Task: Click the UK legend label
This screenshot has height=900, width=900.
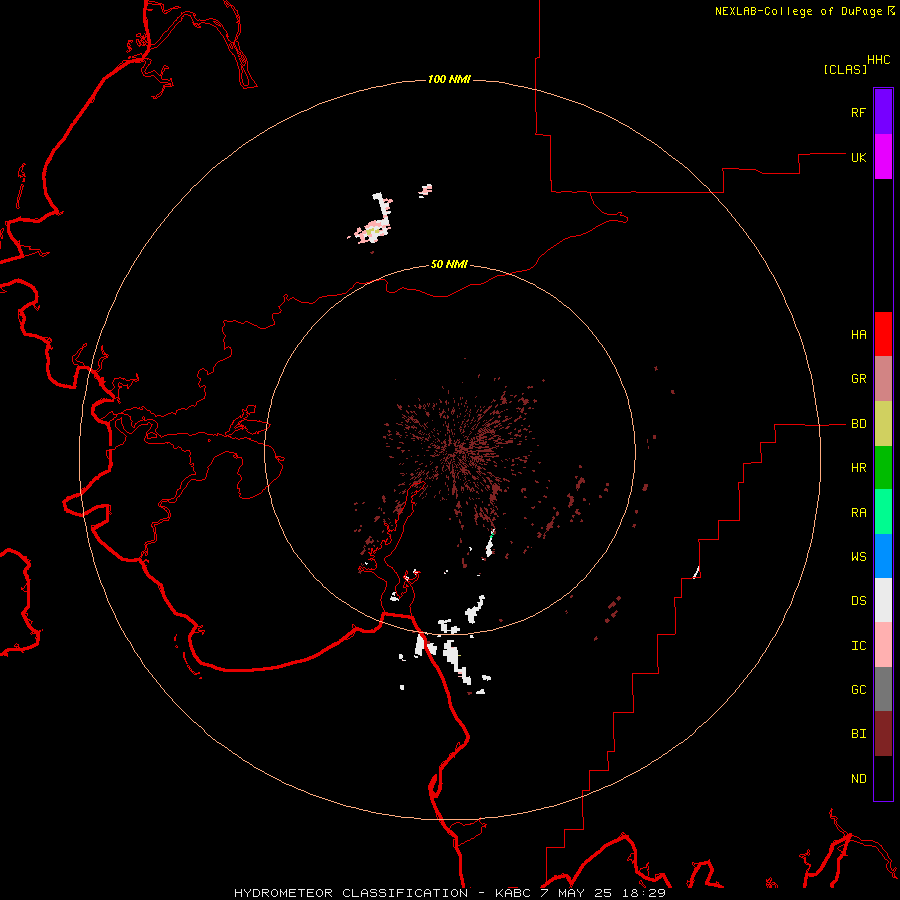Action: click(x=858, y=157)
